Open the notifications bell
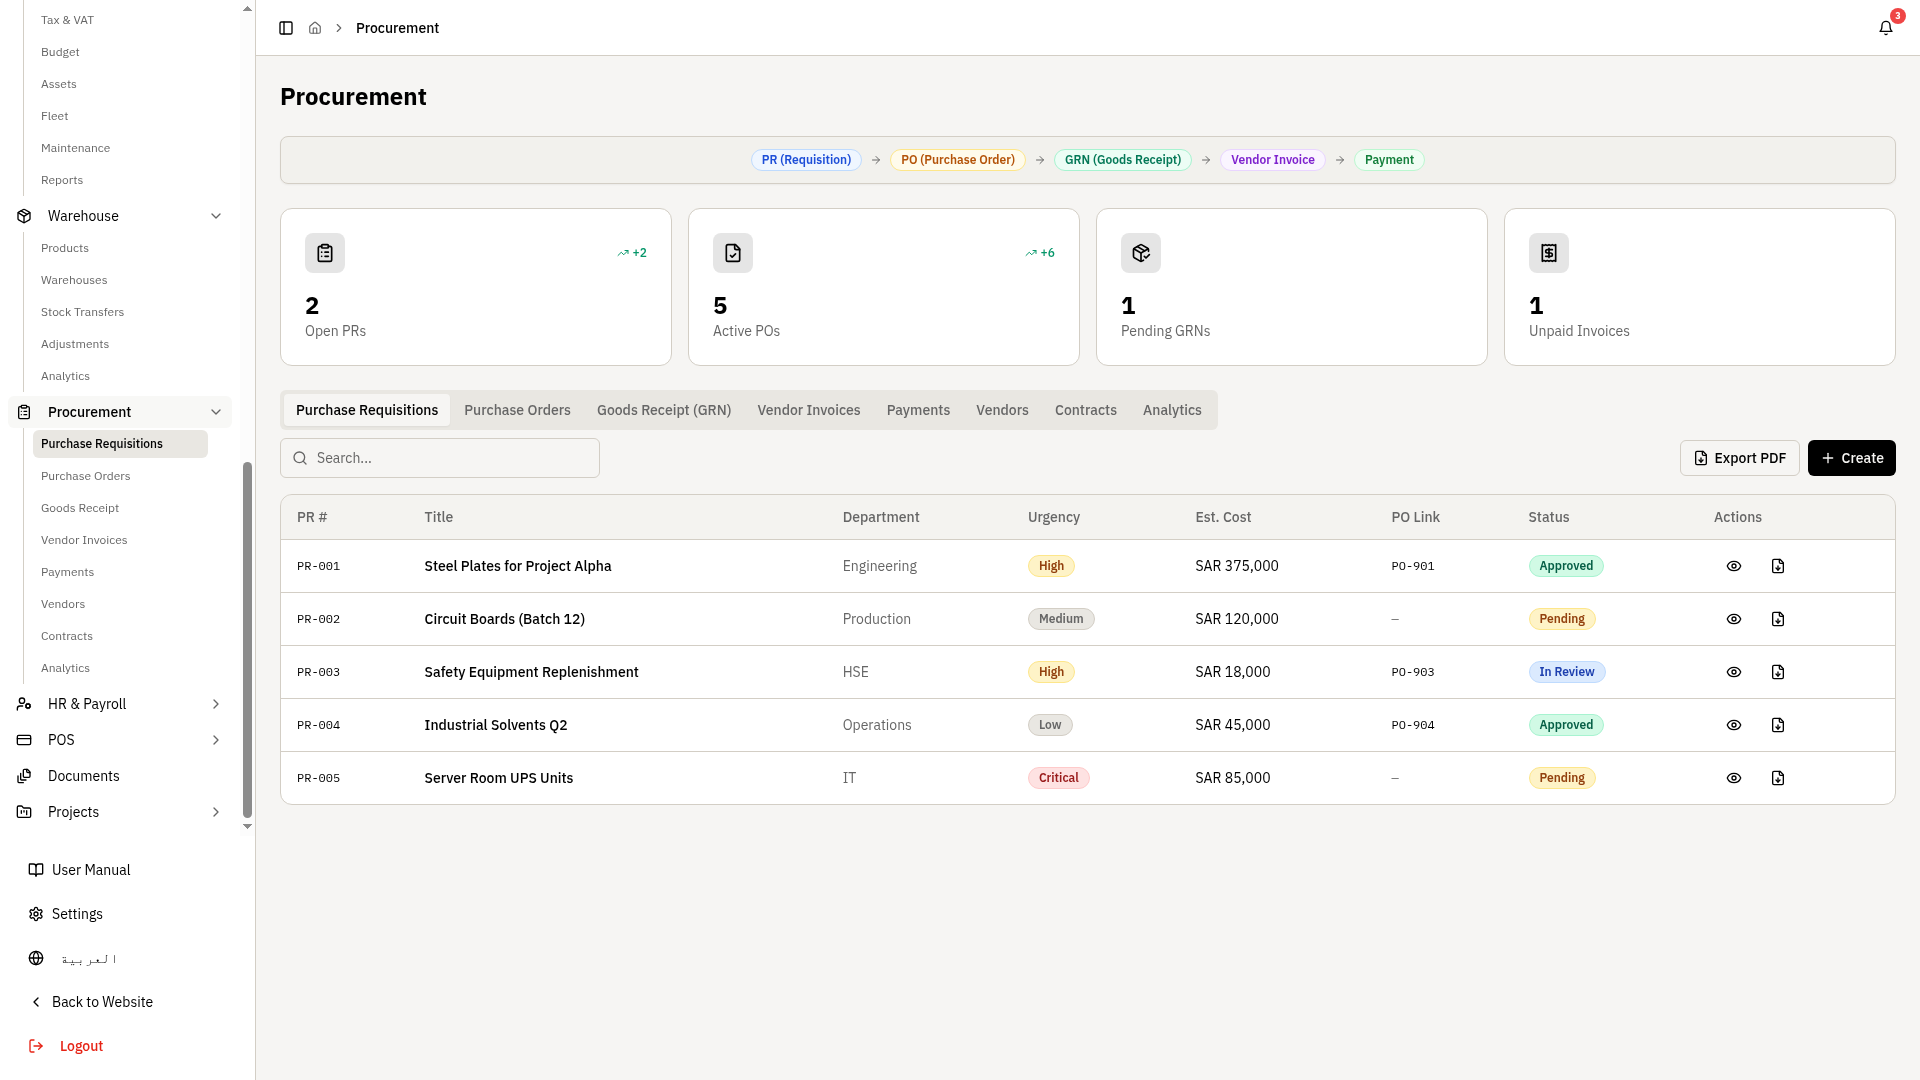 [1885, 28]
